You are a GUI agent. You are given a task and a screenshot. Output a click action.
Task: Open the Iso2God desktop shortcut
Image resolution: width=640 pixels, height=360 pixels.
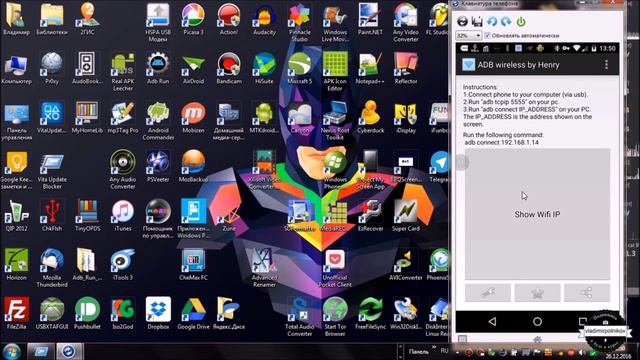[122, 313]
